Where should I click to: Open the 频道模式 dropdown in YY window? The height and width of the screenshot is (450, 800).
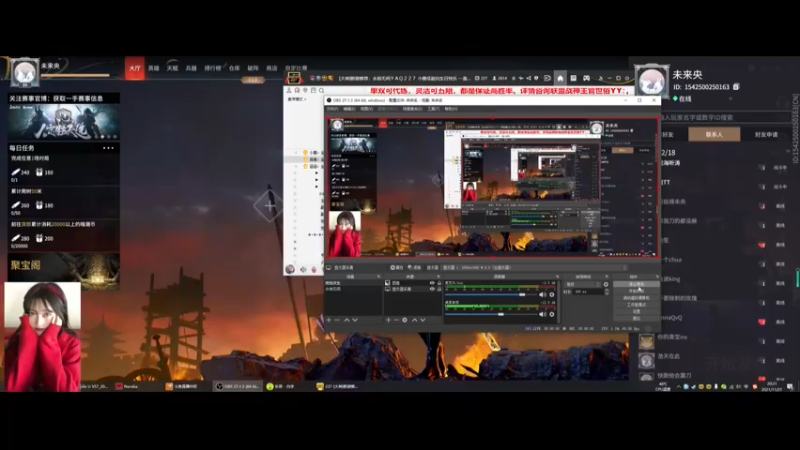pos(297,99)
